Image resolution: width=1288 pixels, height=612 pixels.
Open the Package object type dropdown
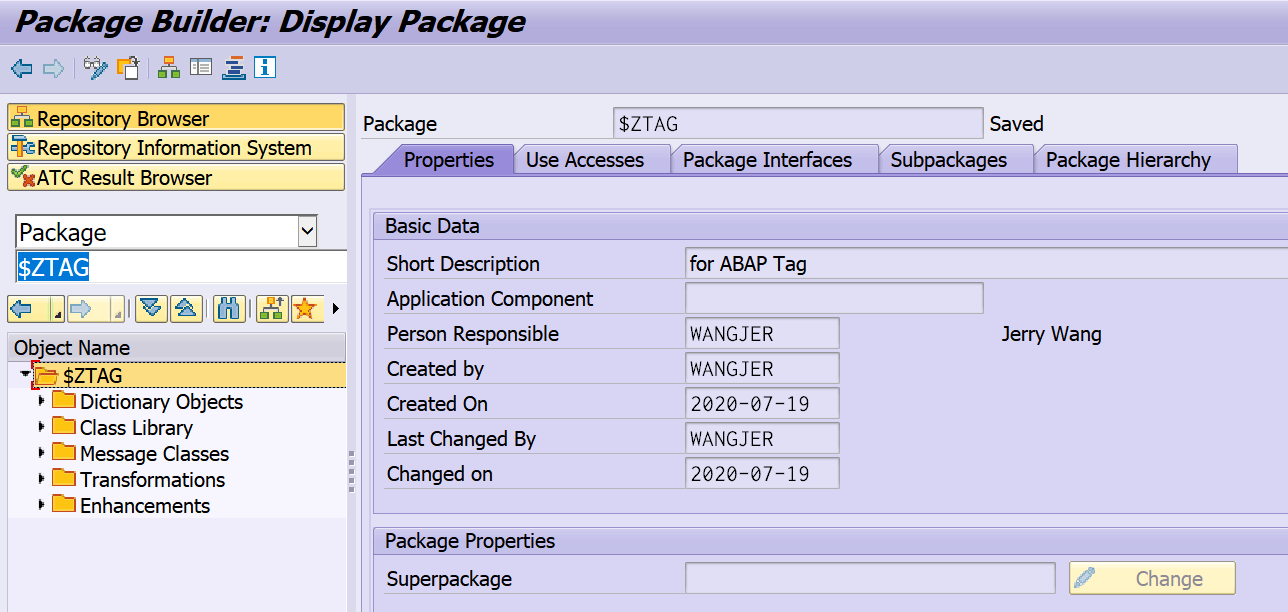point(307,233)
